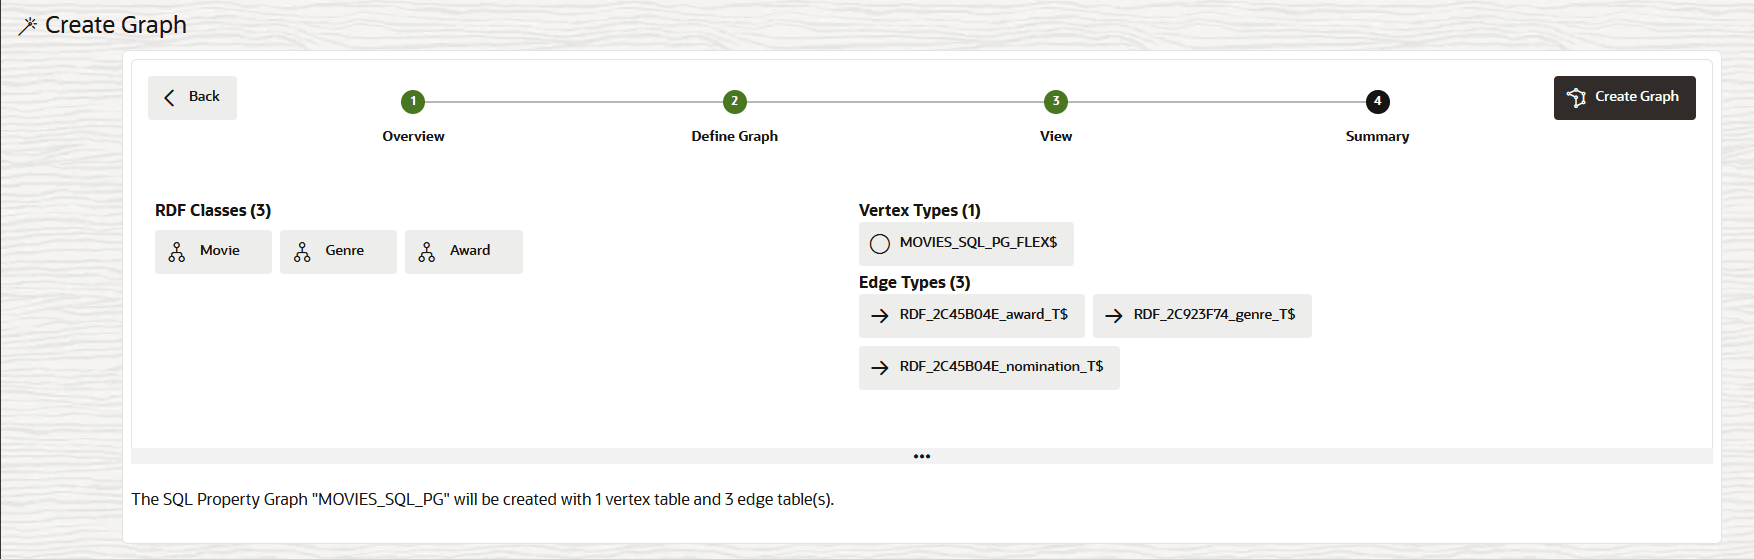This screenshot has height=559, width=1754.
Task: Click the graph icon on Create Graph button
Action: click(x=1577, y=97)
